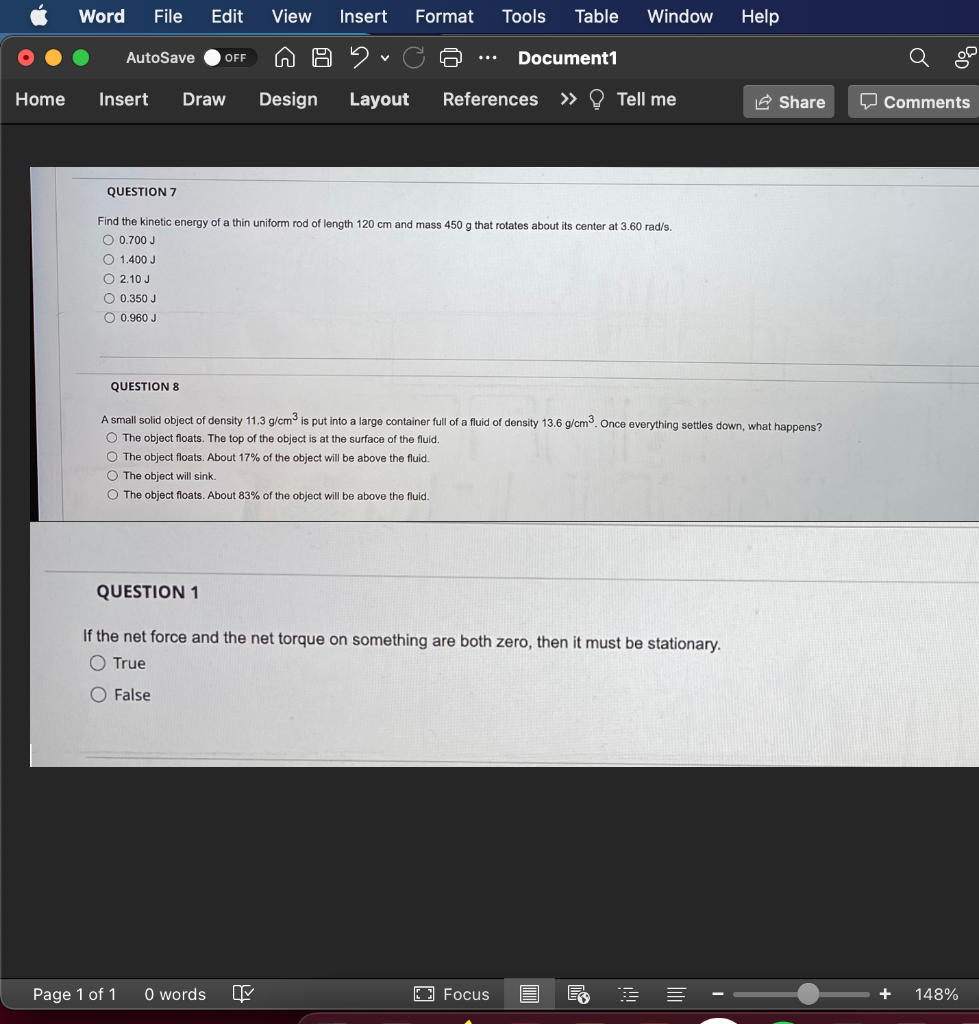Image resolution: width=979 pixels, height=1024 pixels.
Task: Switch to the Insert ribbon tab
Action: [x=123, y=99]
